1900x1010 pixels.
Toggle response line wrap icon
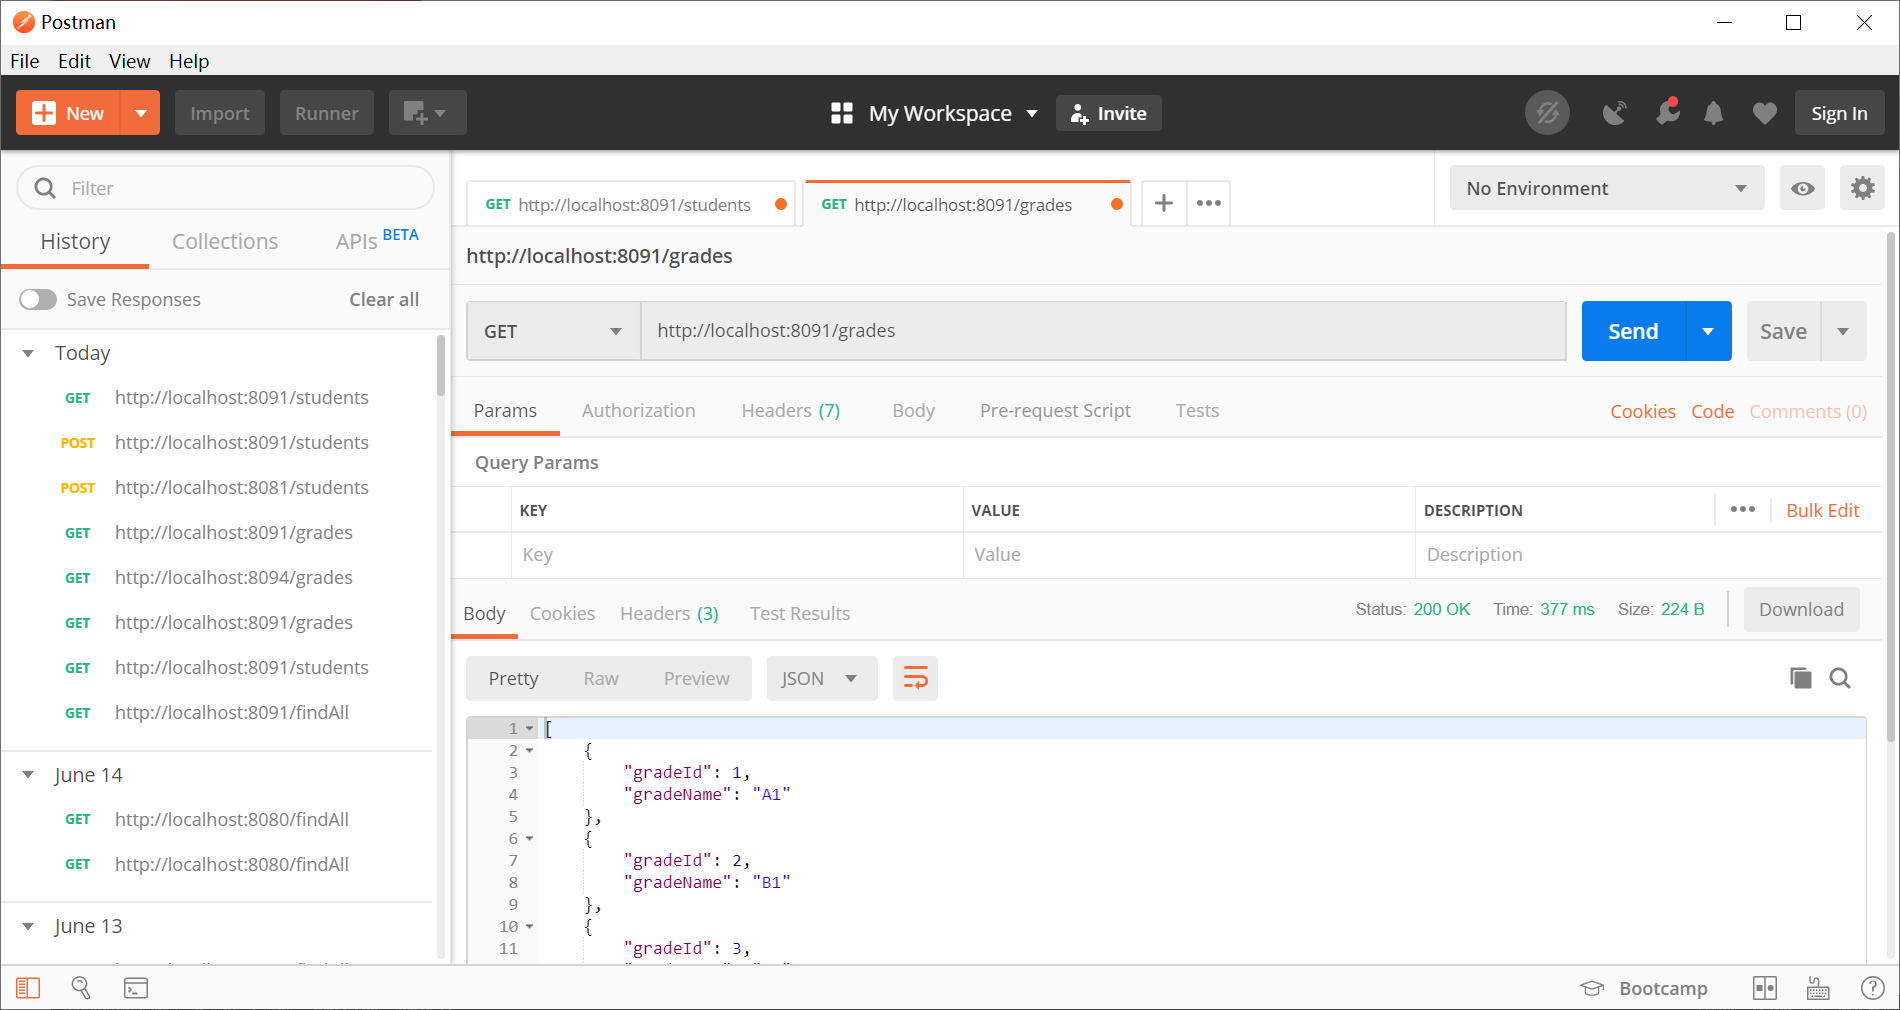915,679
